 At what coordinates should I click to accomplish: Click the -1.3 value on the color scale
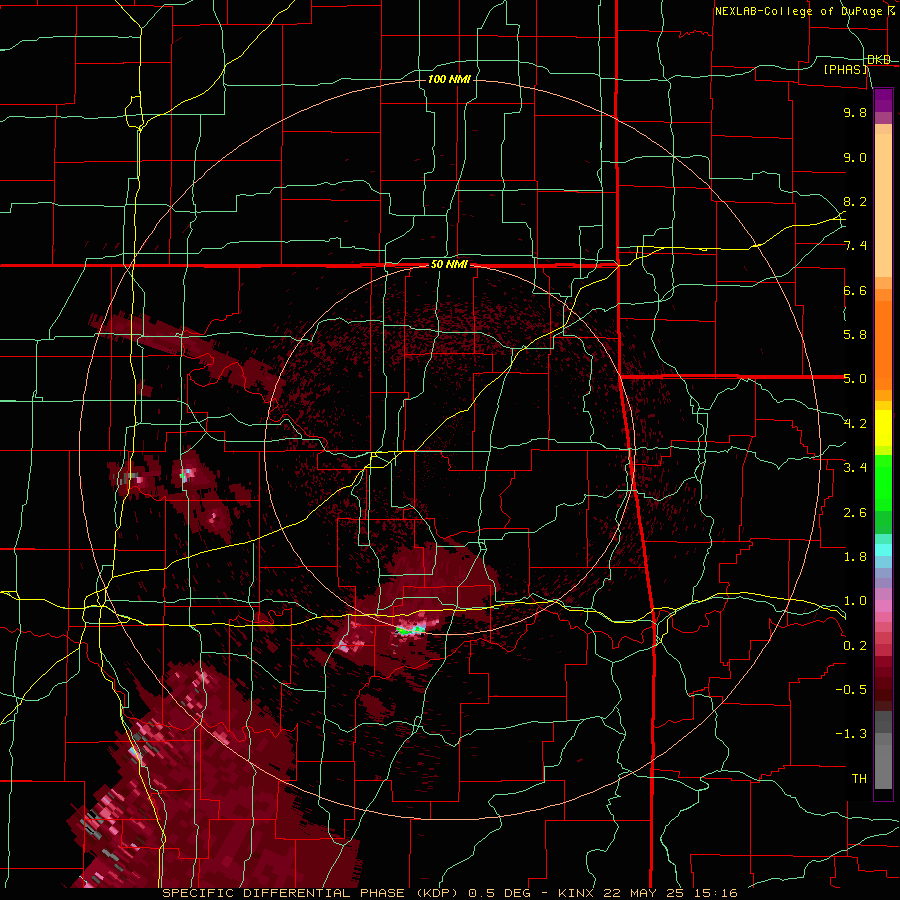click(x=851, y=734)
